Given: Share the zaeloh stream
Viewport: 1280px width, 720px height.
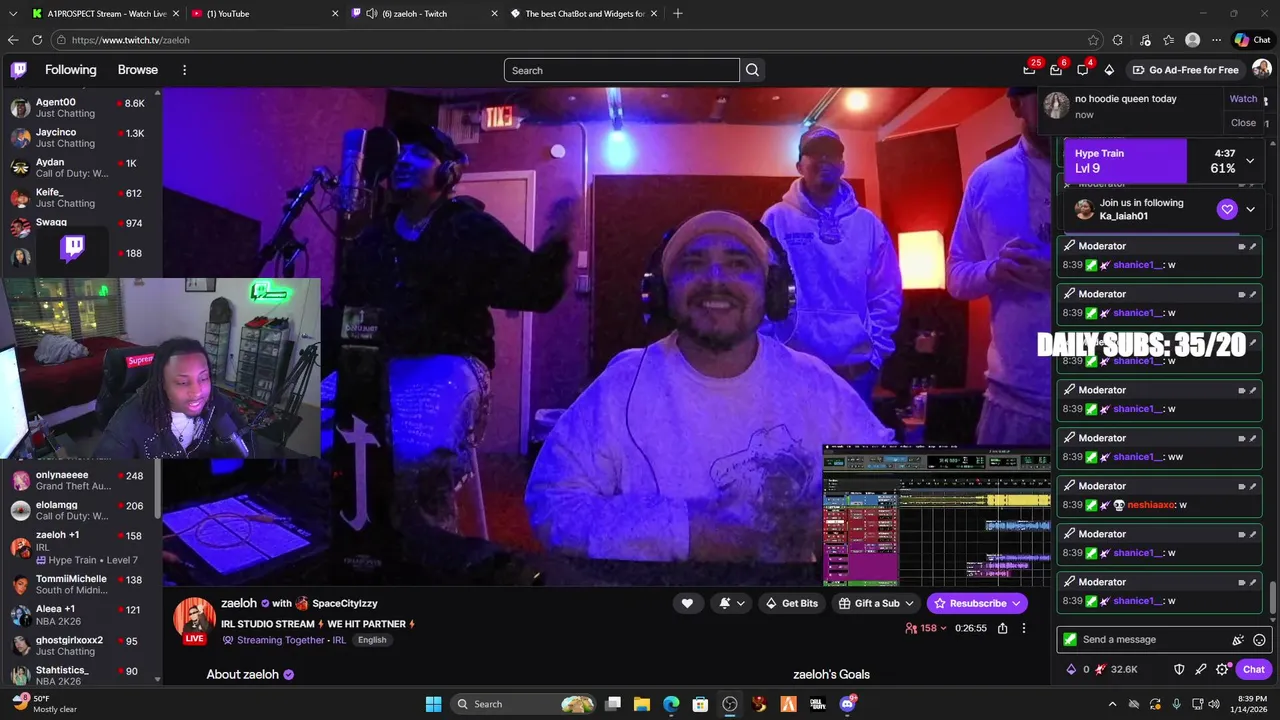Looking at the screenshot, I should pos(1002,628).
